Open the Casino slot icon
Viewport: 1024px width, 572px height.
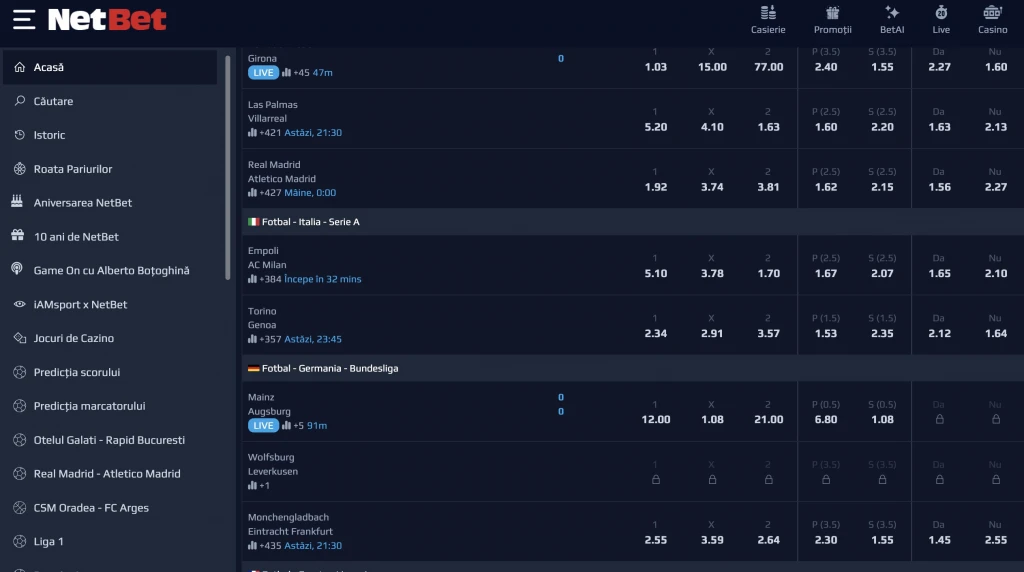tap(992, 13)
